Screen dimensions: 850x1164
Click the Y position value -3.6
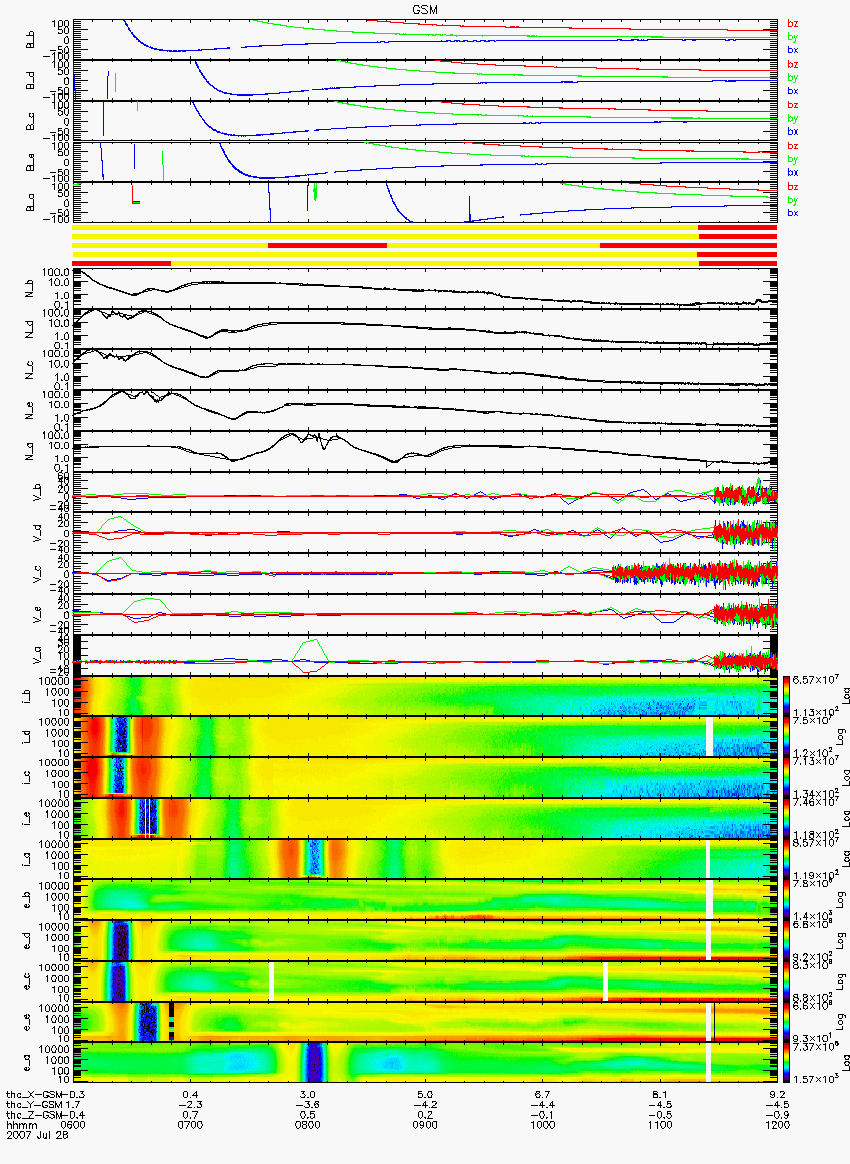click(307, 1105)
